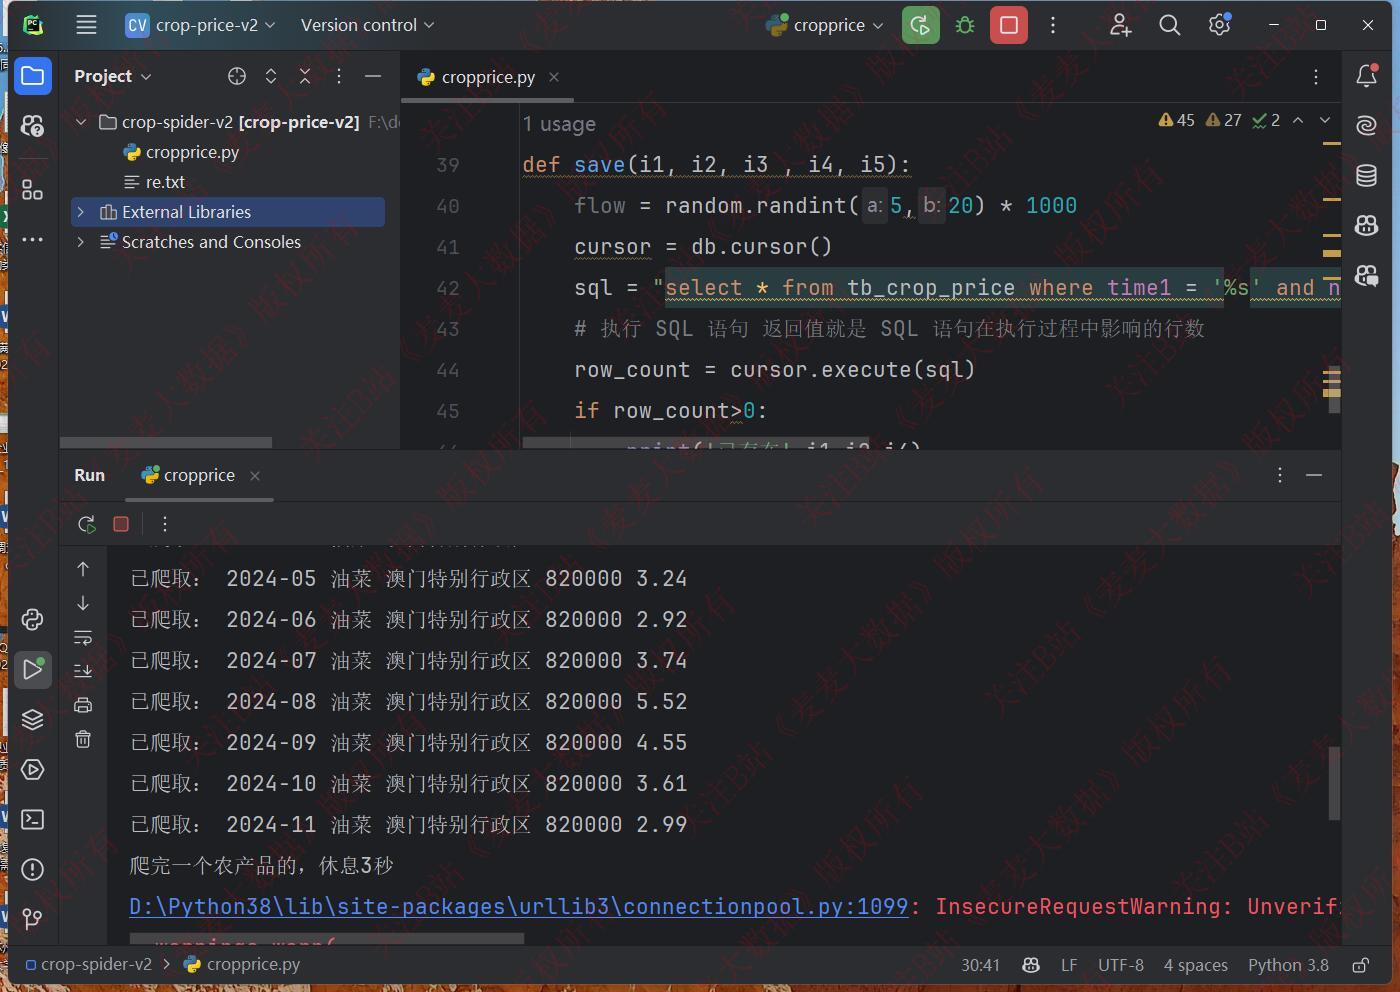Screen dimensions: 1400x992
Task: Open more Run toolbar actions
Action: 165,524
